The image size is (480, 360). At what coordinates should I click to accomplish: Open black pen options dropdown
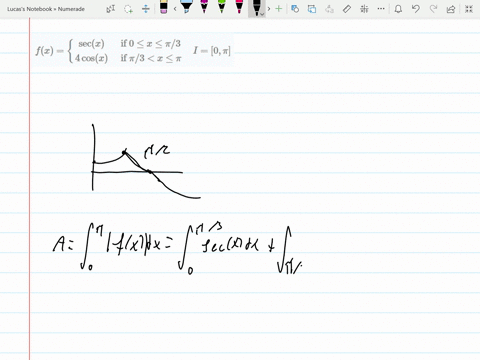262,14
